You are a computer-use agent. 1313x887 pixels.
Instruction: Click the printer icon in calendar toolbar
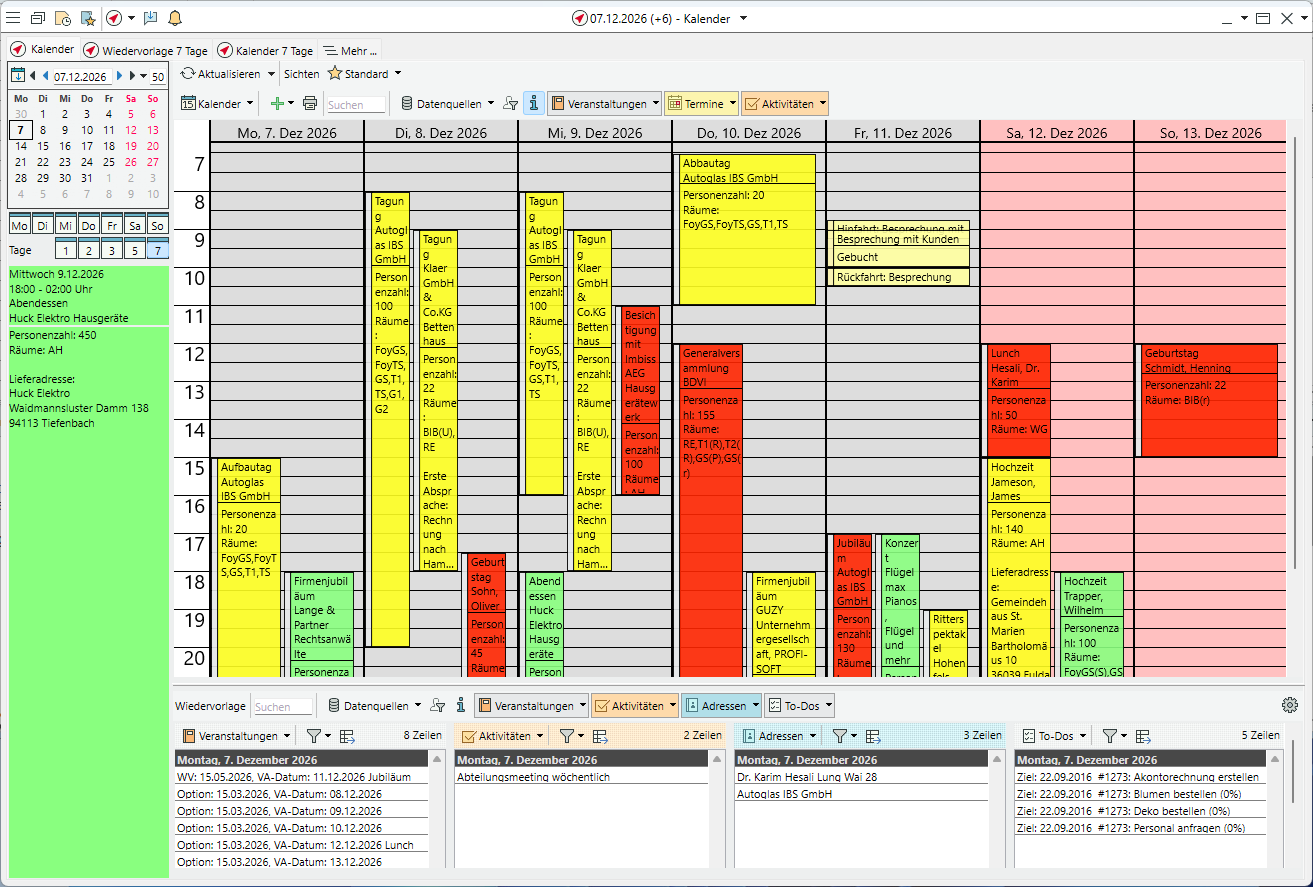(310, 103)
